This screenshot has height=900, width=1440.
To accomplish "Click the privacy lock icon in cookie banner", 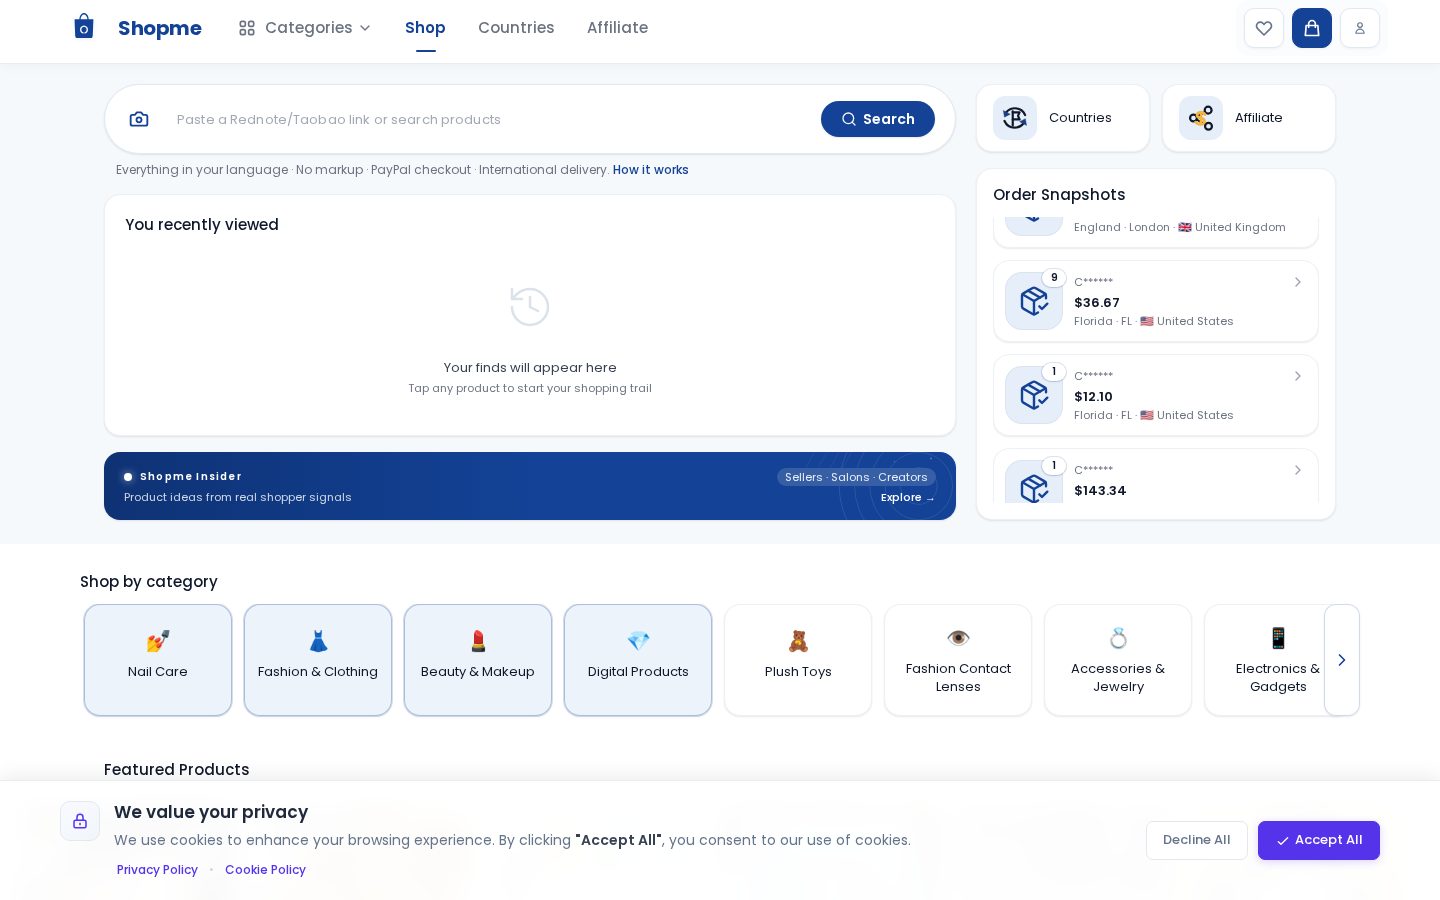I will pos(80,821).
